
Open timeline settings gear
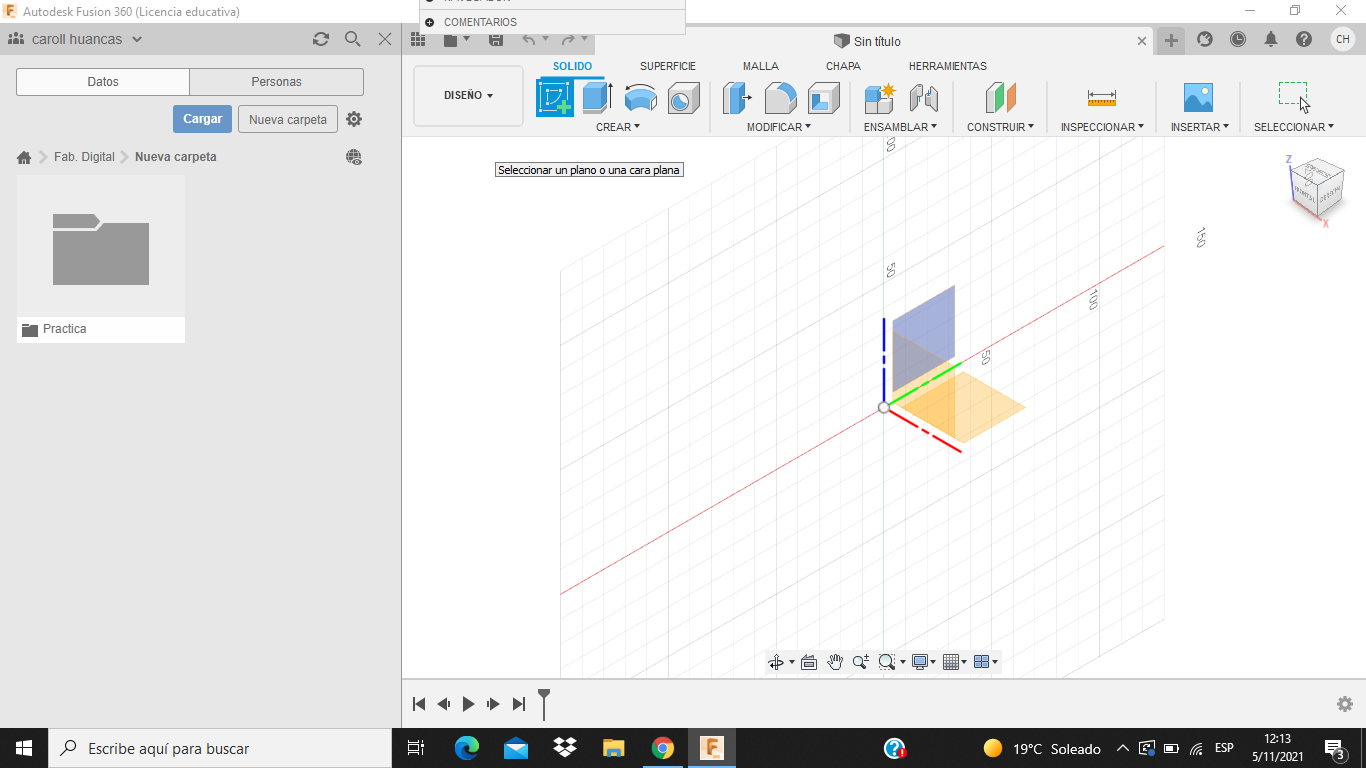pyautogui.click(x=1345, y=704)
